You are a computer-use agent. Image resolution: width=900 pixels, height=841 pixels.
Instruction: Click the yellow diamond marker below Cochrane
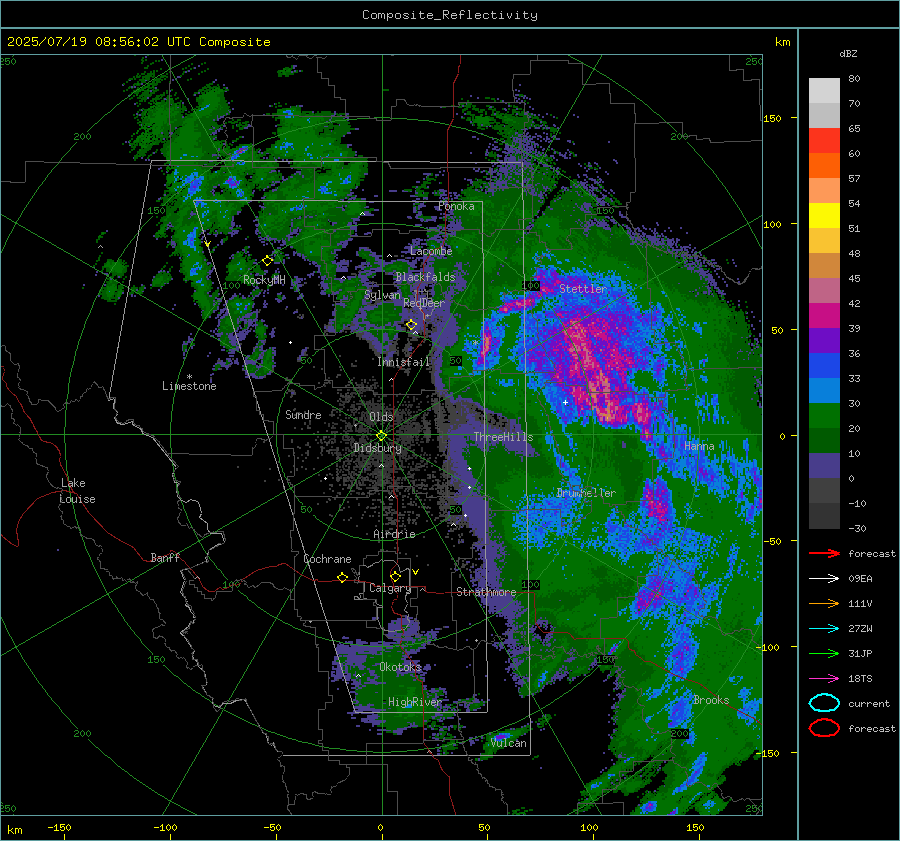coord(342,577)
